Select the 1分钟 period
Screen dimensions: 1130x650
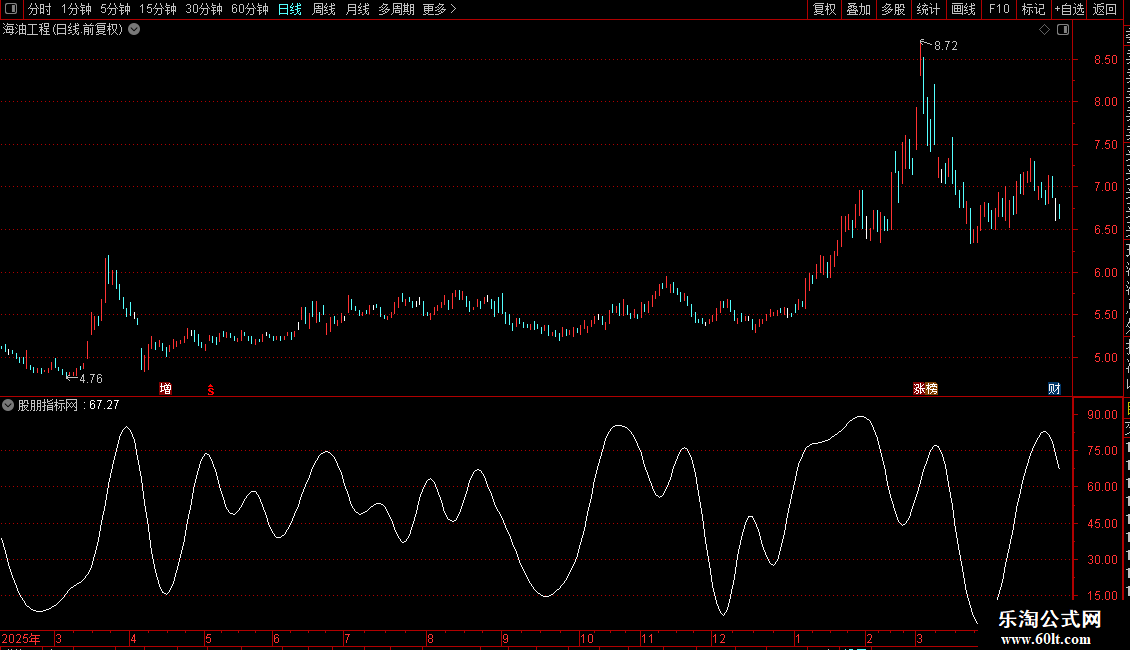coord(76,9)
